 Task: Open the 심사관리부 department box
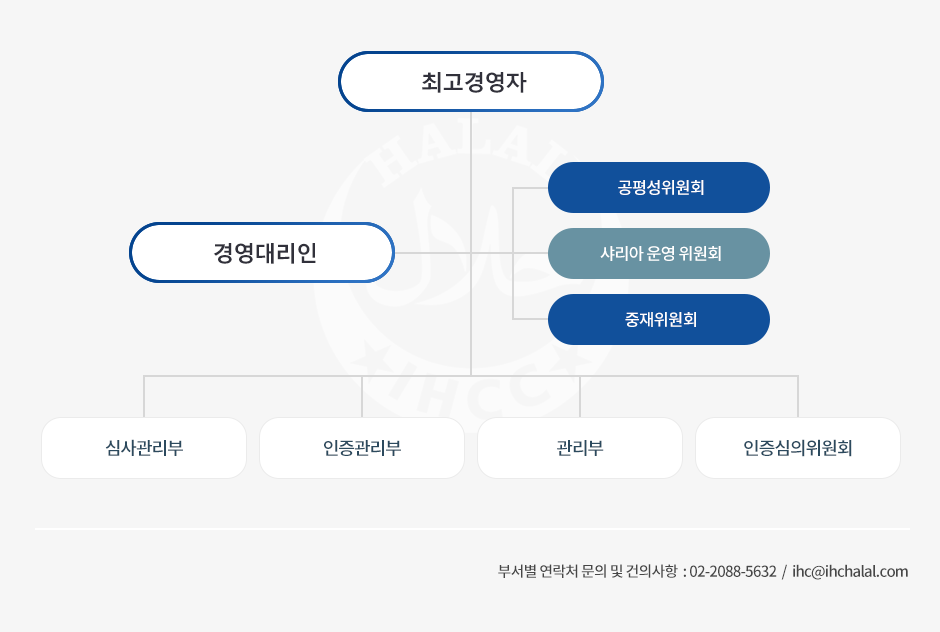click(144, 448)
